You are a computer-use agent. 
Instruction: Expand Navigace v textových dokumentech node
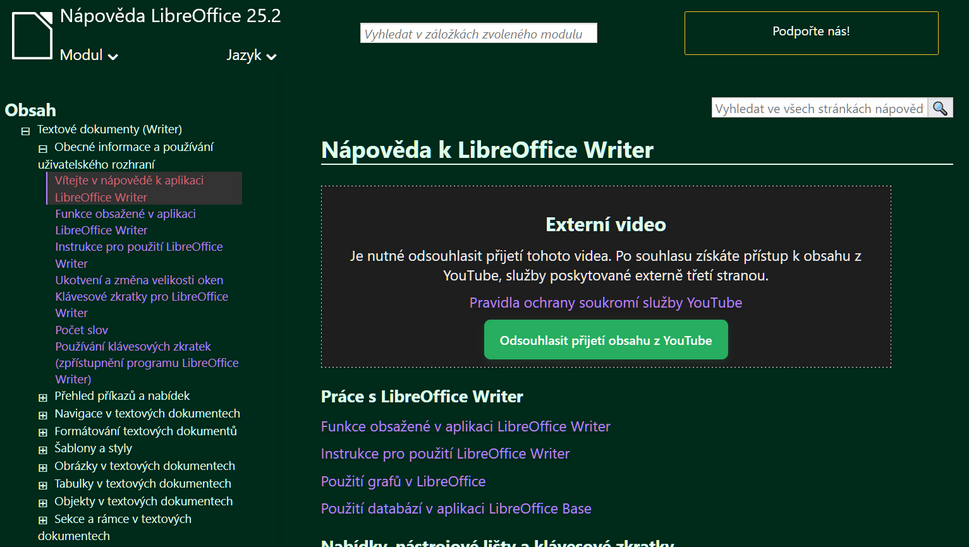pyautogui.click(x=43, y=414)
